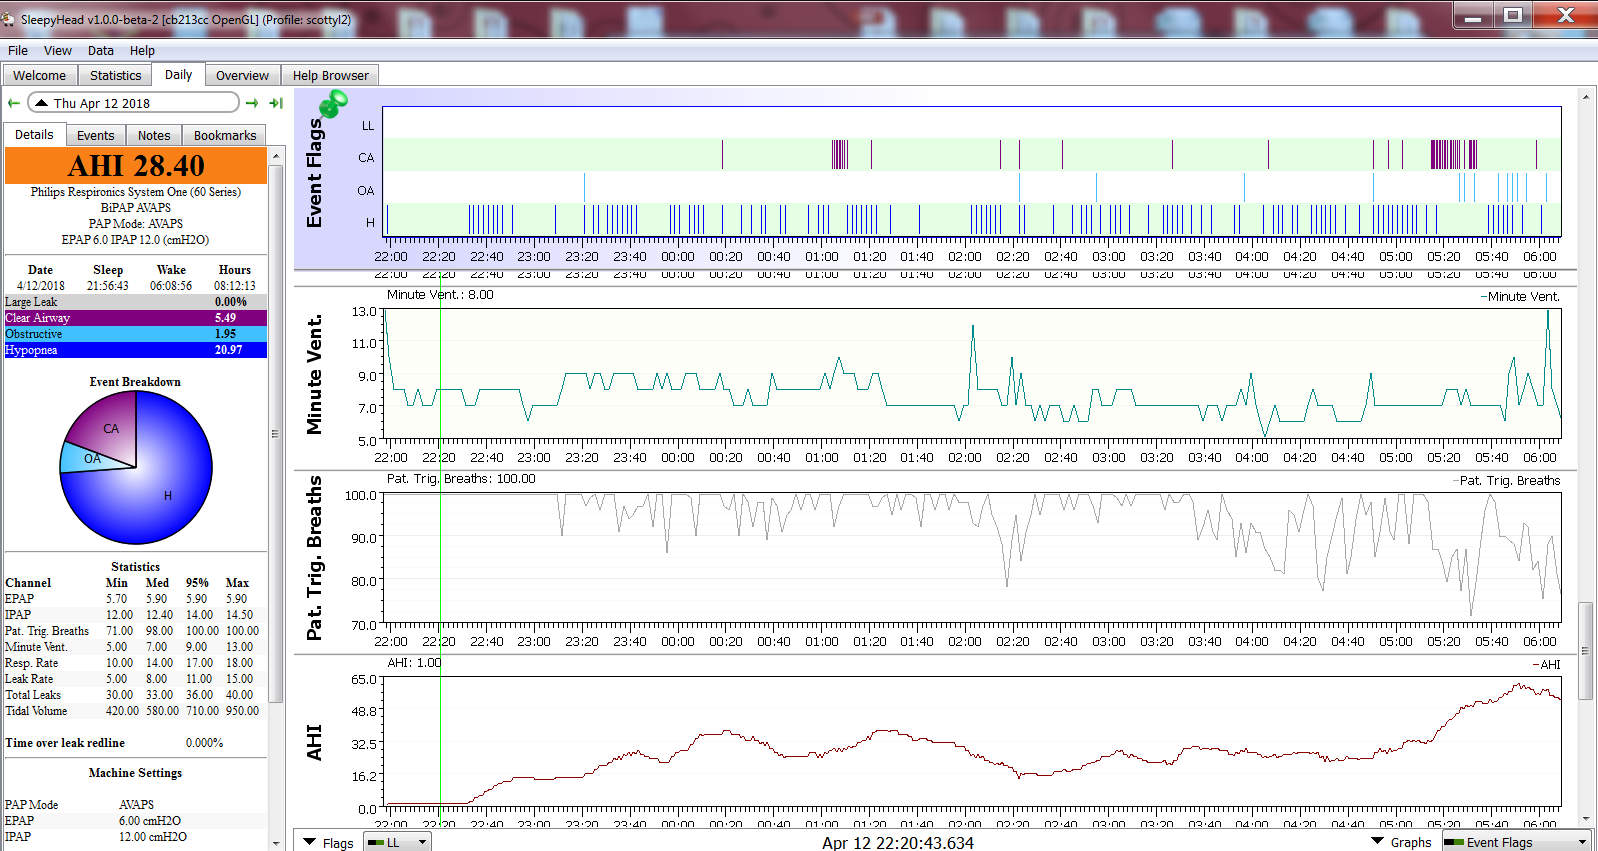Click the H slice of pie chart
The width and height of the screenshot is (1598, 851).
click(x=168, y=495)
